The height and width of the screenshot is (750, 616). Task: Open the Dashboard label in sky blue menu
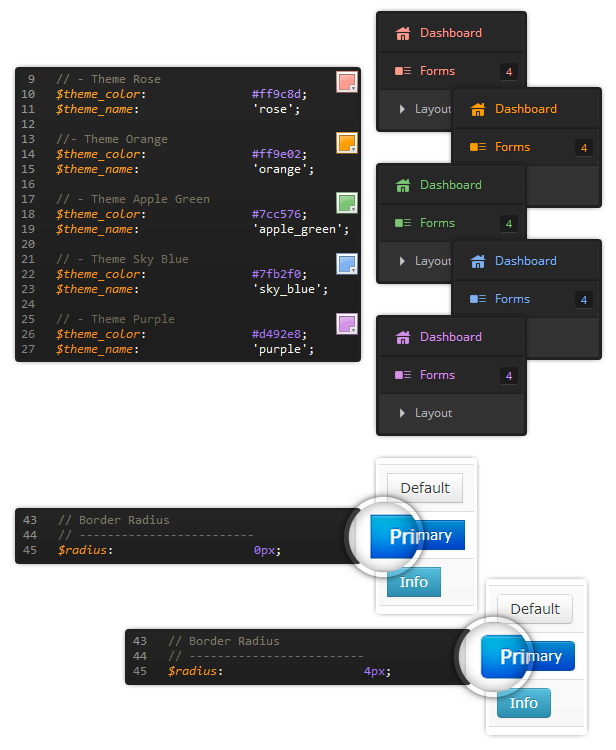tap(525, 261)
